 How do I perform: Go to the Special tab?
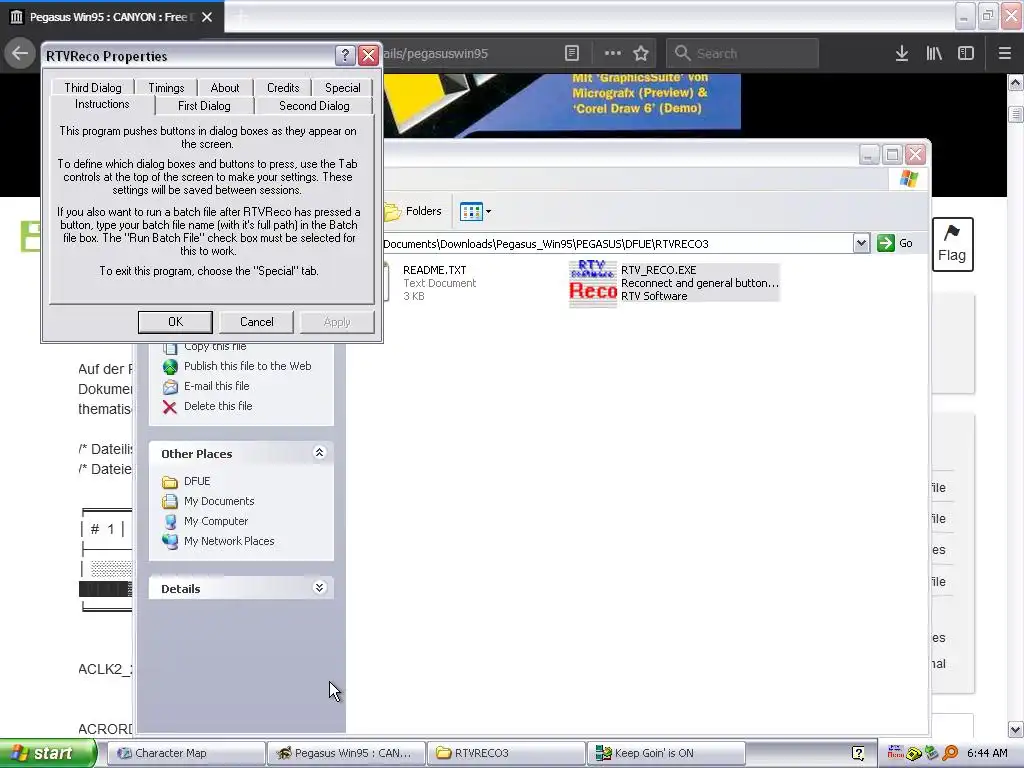tap(342, 88)
